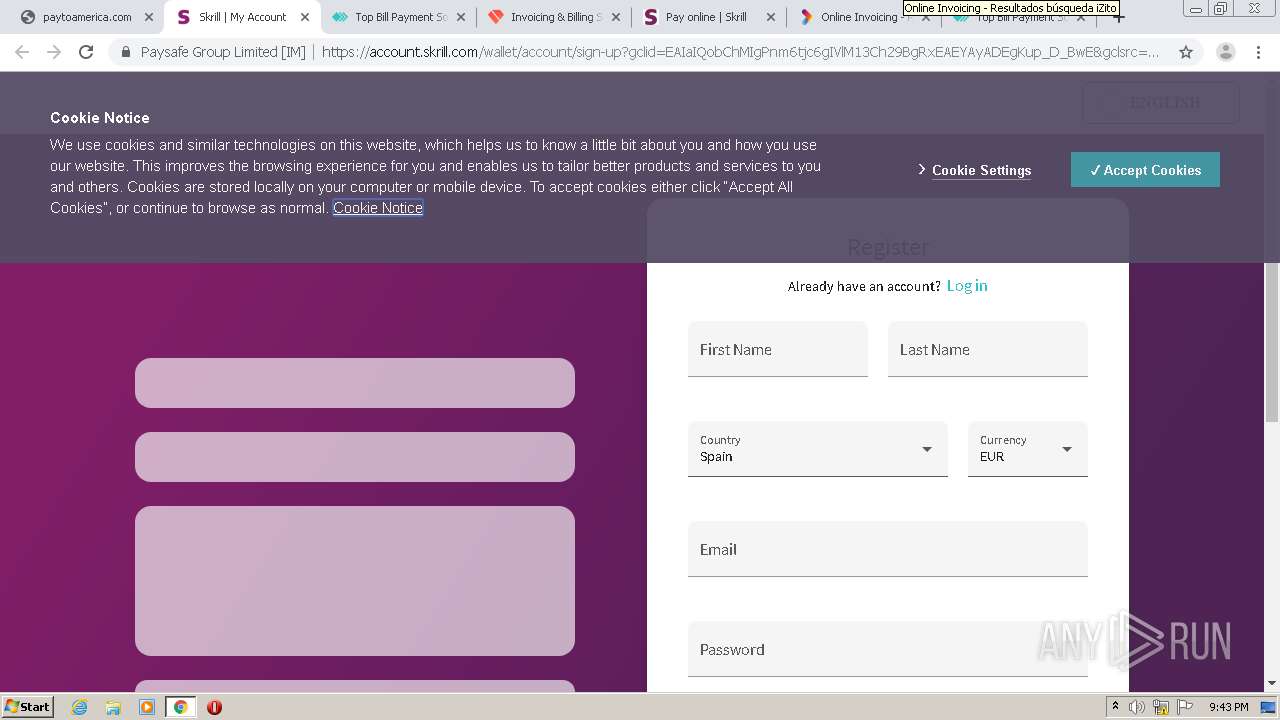Close the Invoicing & Billing tab

pyautogui.click(x=616, y=17)
